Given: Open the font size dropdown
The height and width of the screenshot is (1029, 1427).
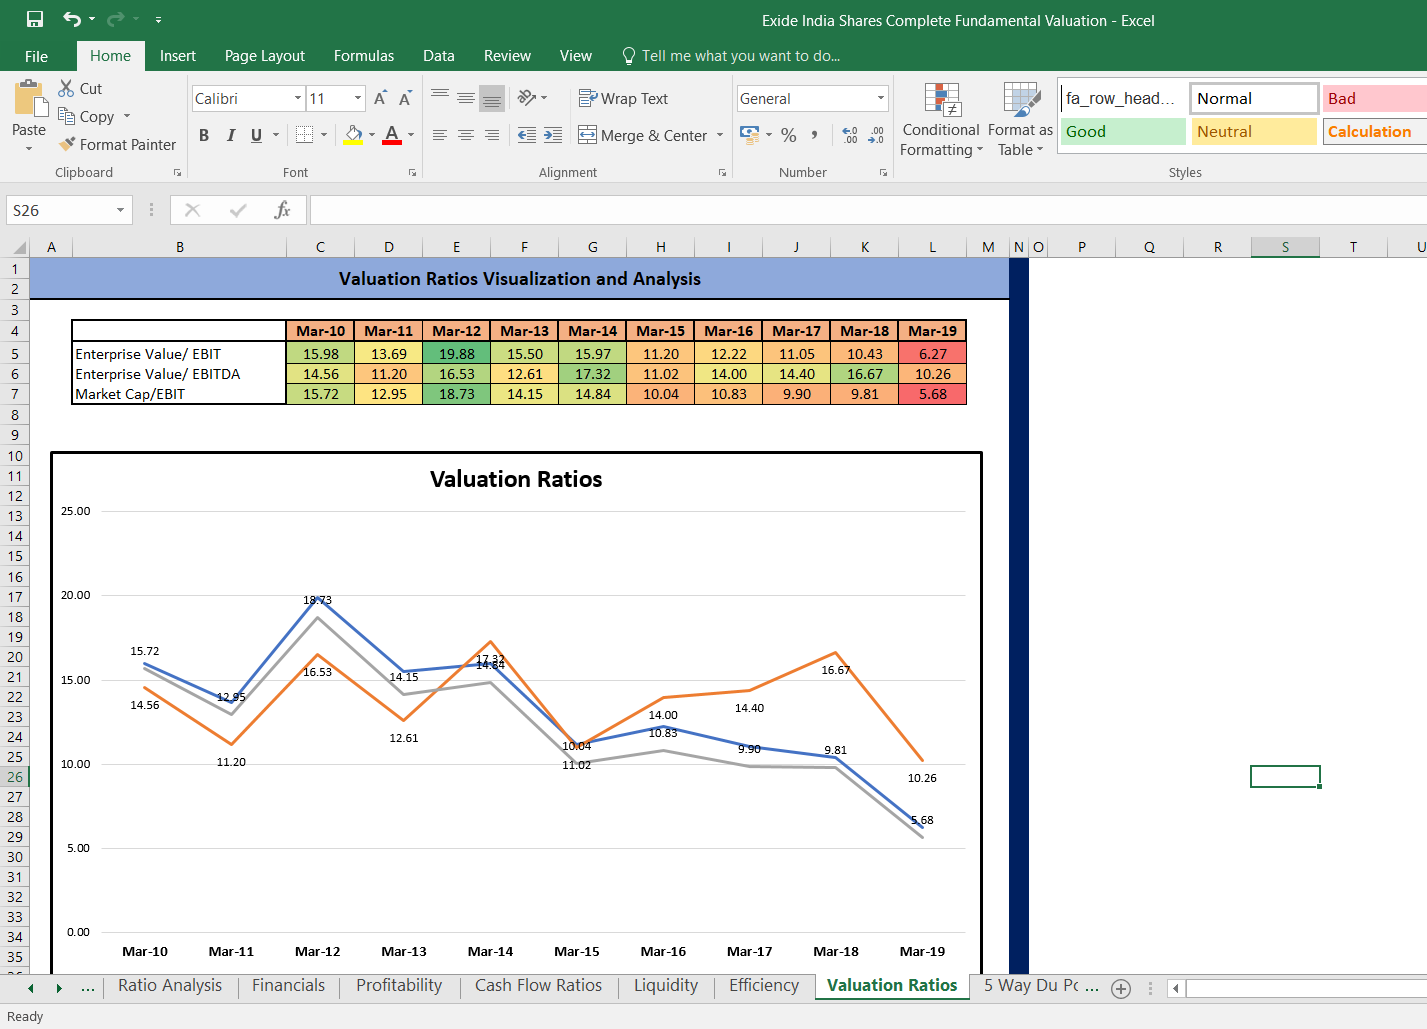Looking at the screenshot, I should (x=358, y=98).
